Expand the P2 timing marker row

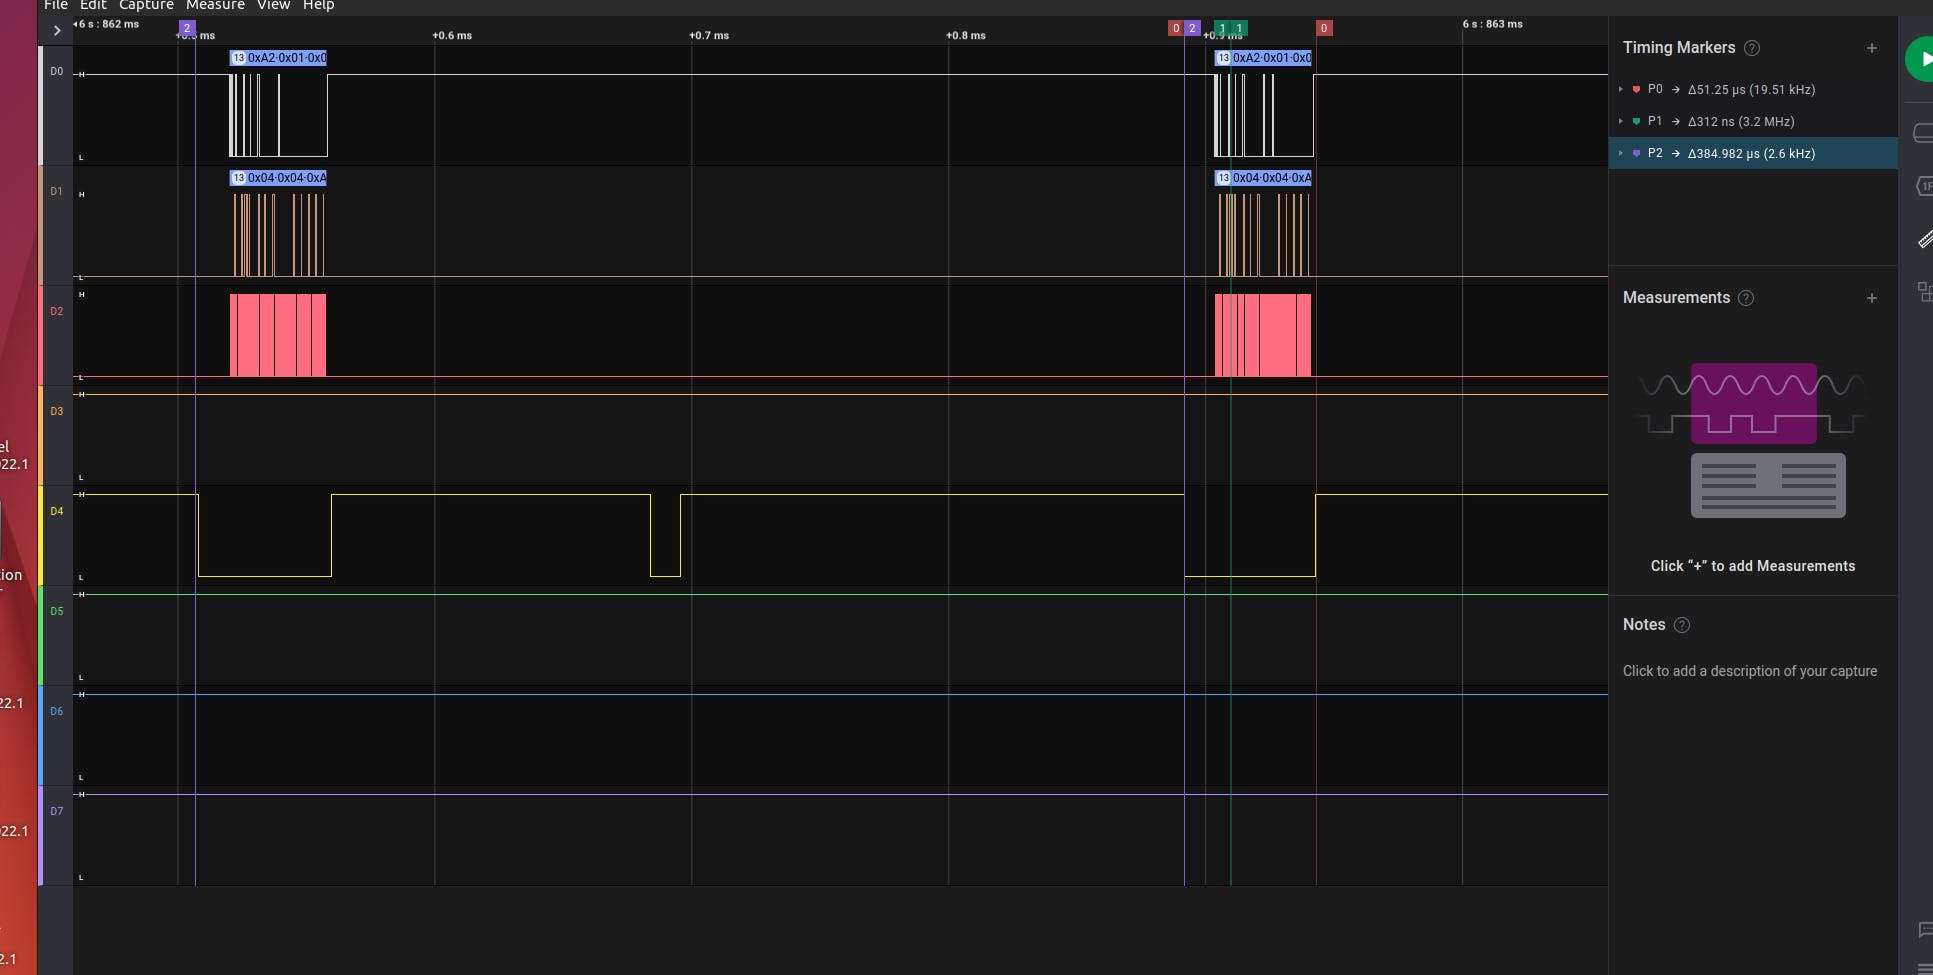1621,153
